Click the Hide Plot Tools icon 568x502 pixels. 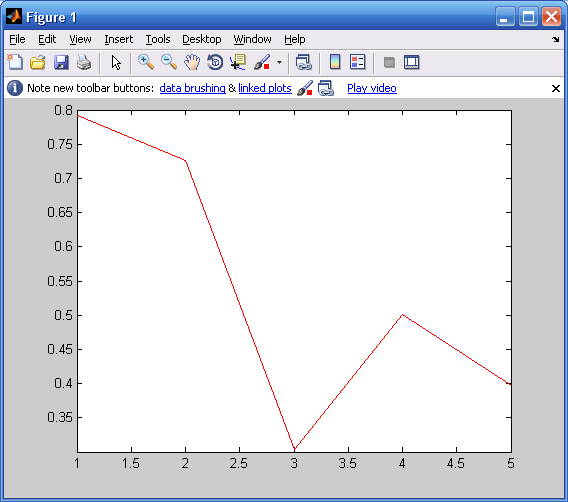(389, 62)
